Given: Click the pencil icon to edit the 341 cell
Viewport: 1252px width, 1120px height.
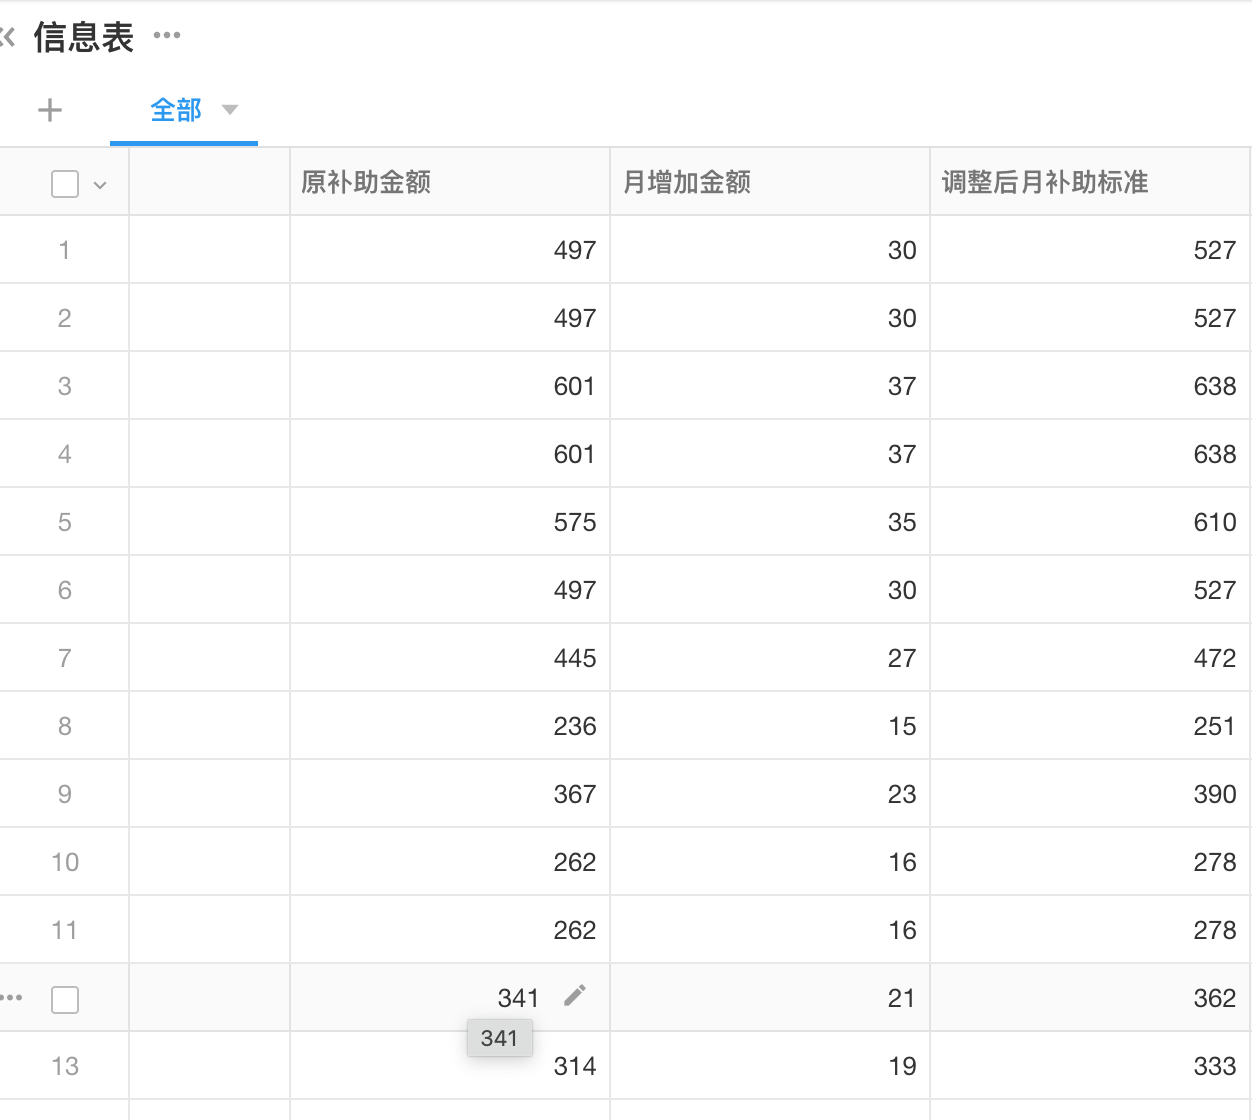Looking at the screenshot, I should [x=574, y=996].
